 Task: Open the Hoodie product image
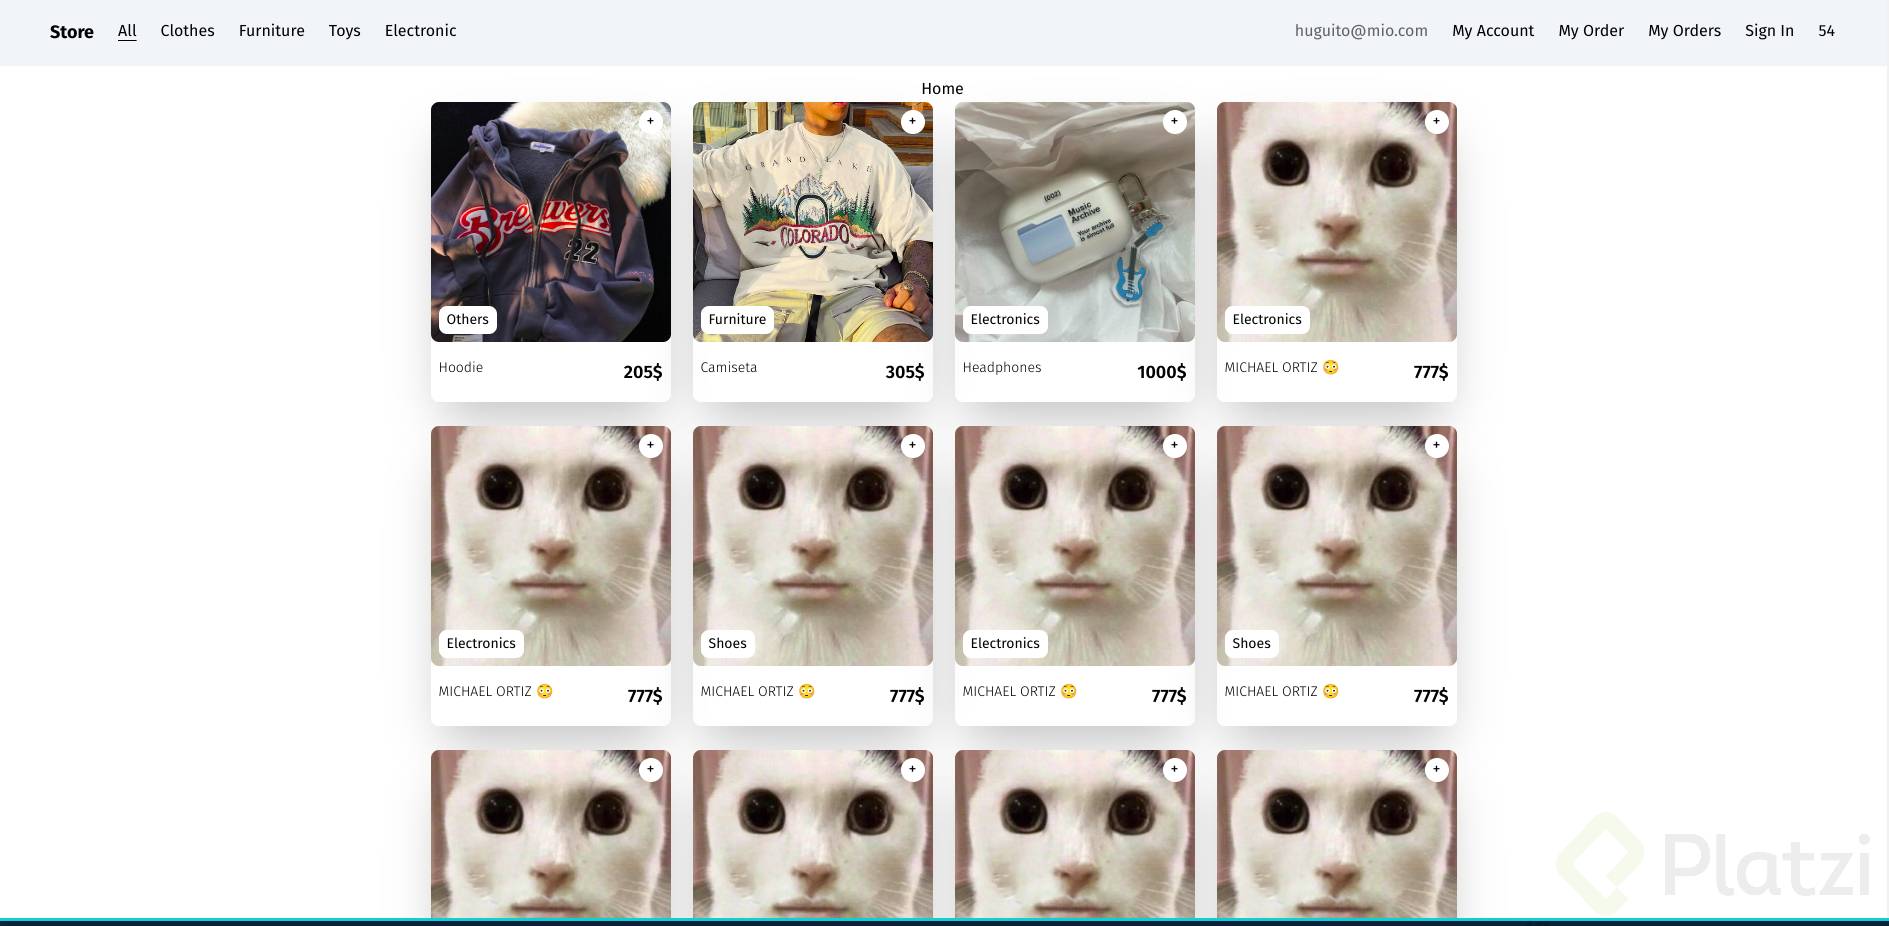[551, 222]
